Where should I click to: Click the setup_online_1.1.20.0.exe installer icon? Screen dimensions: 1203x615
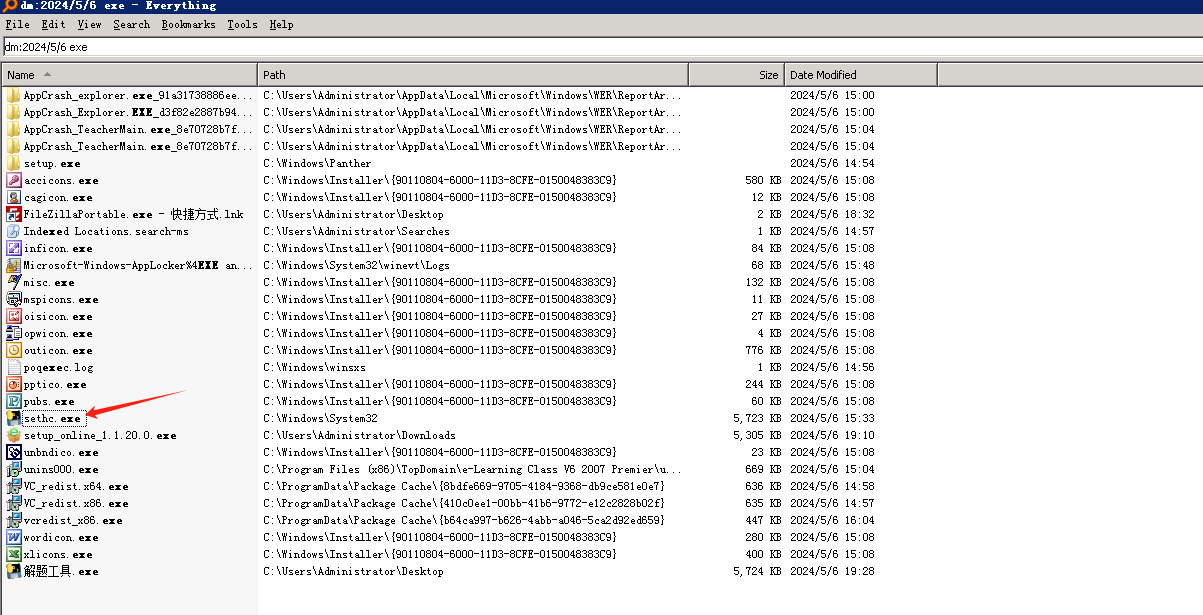[14, 435]
